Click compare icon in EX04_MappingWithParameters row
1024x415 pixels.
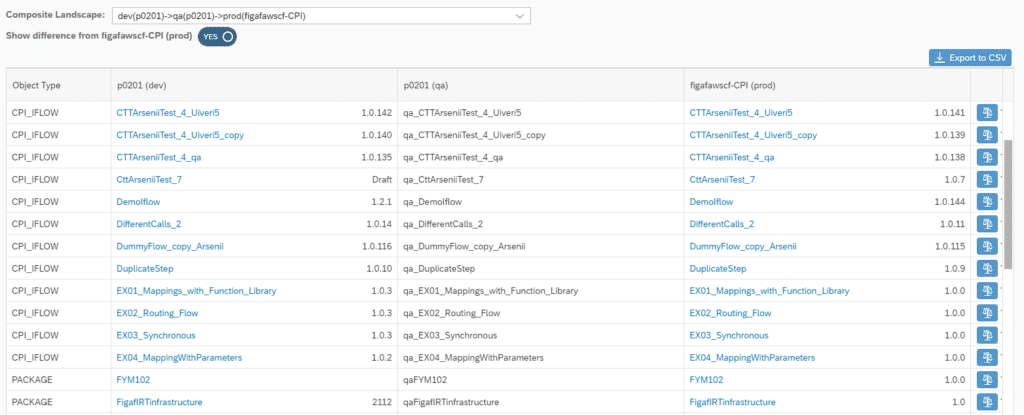[987, 357]
